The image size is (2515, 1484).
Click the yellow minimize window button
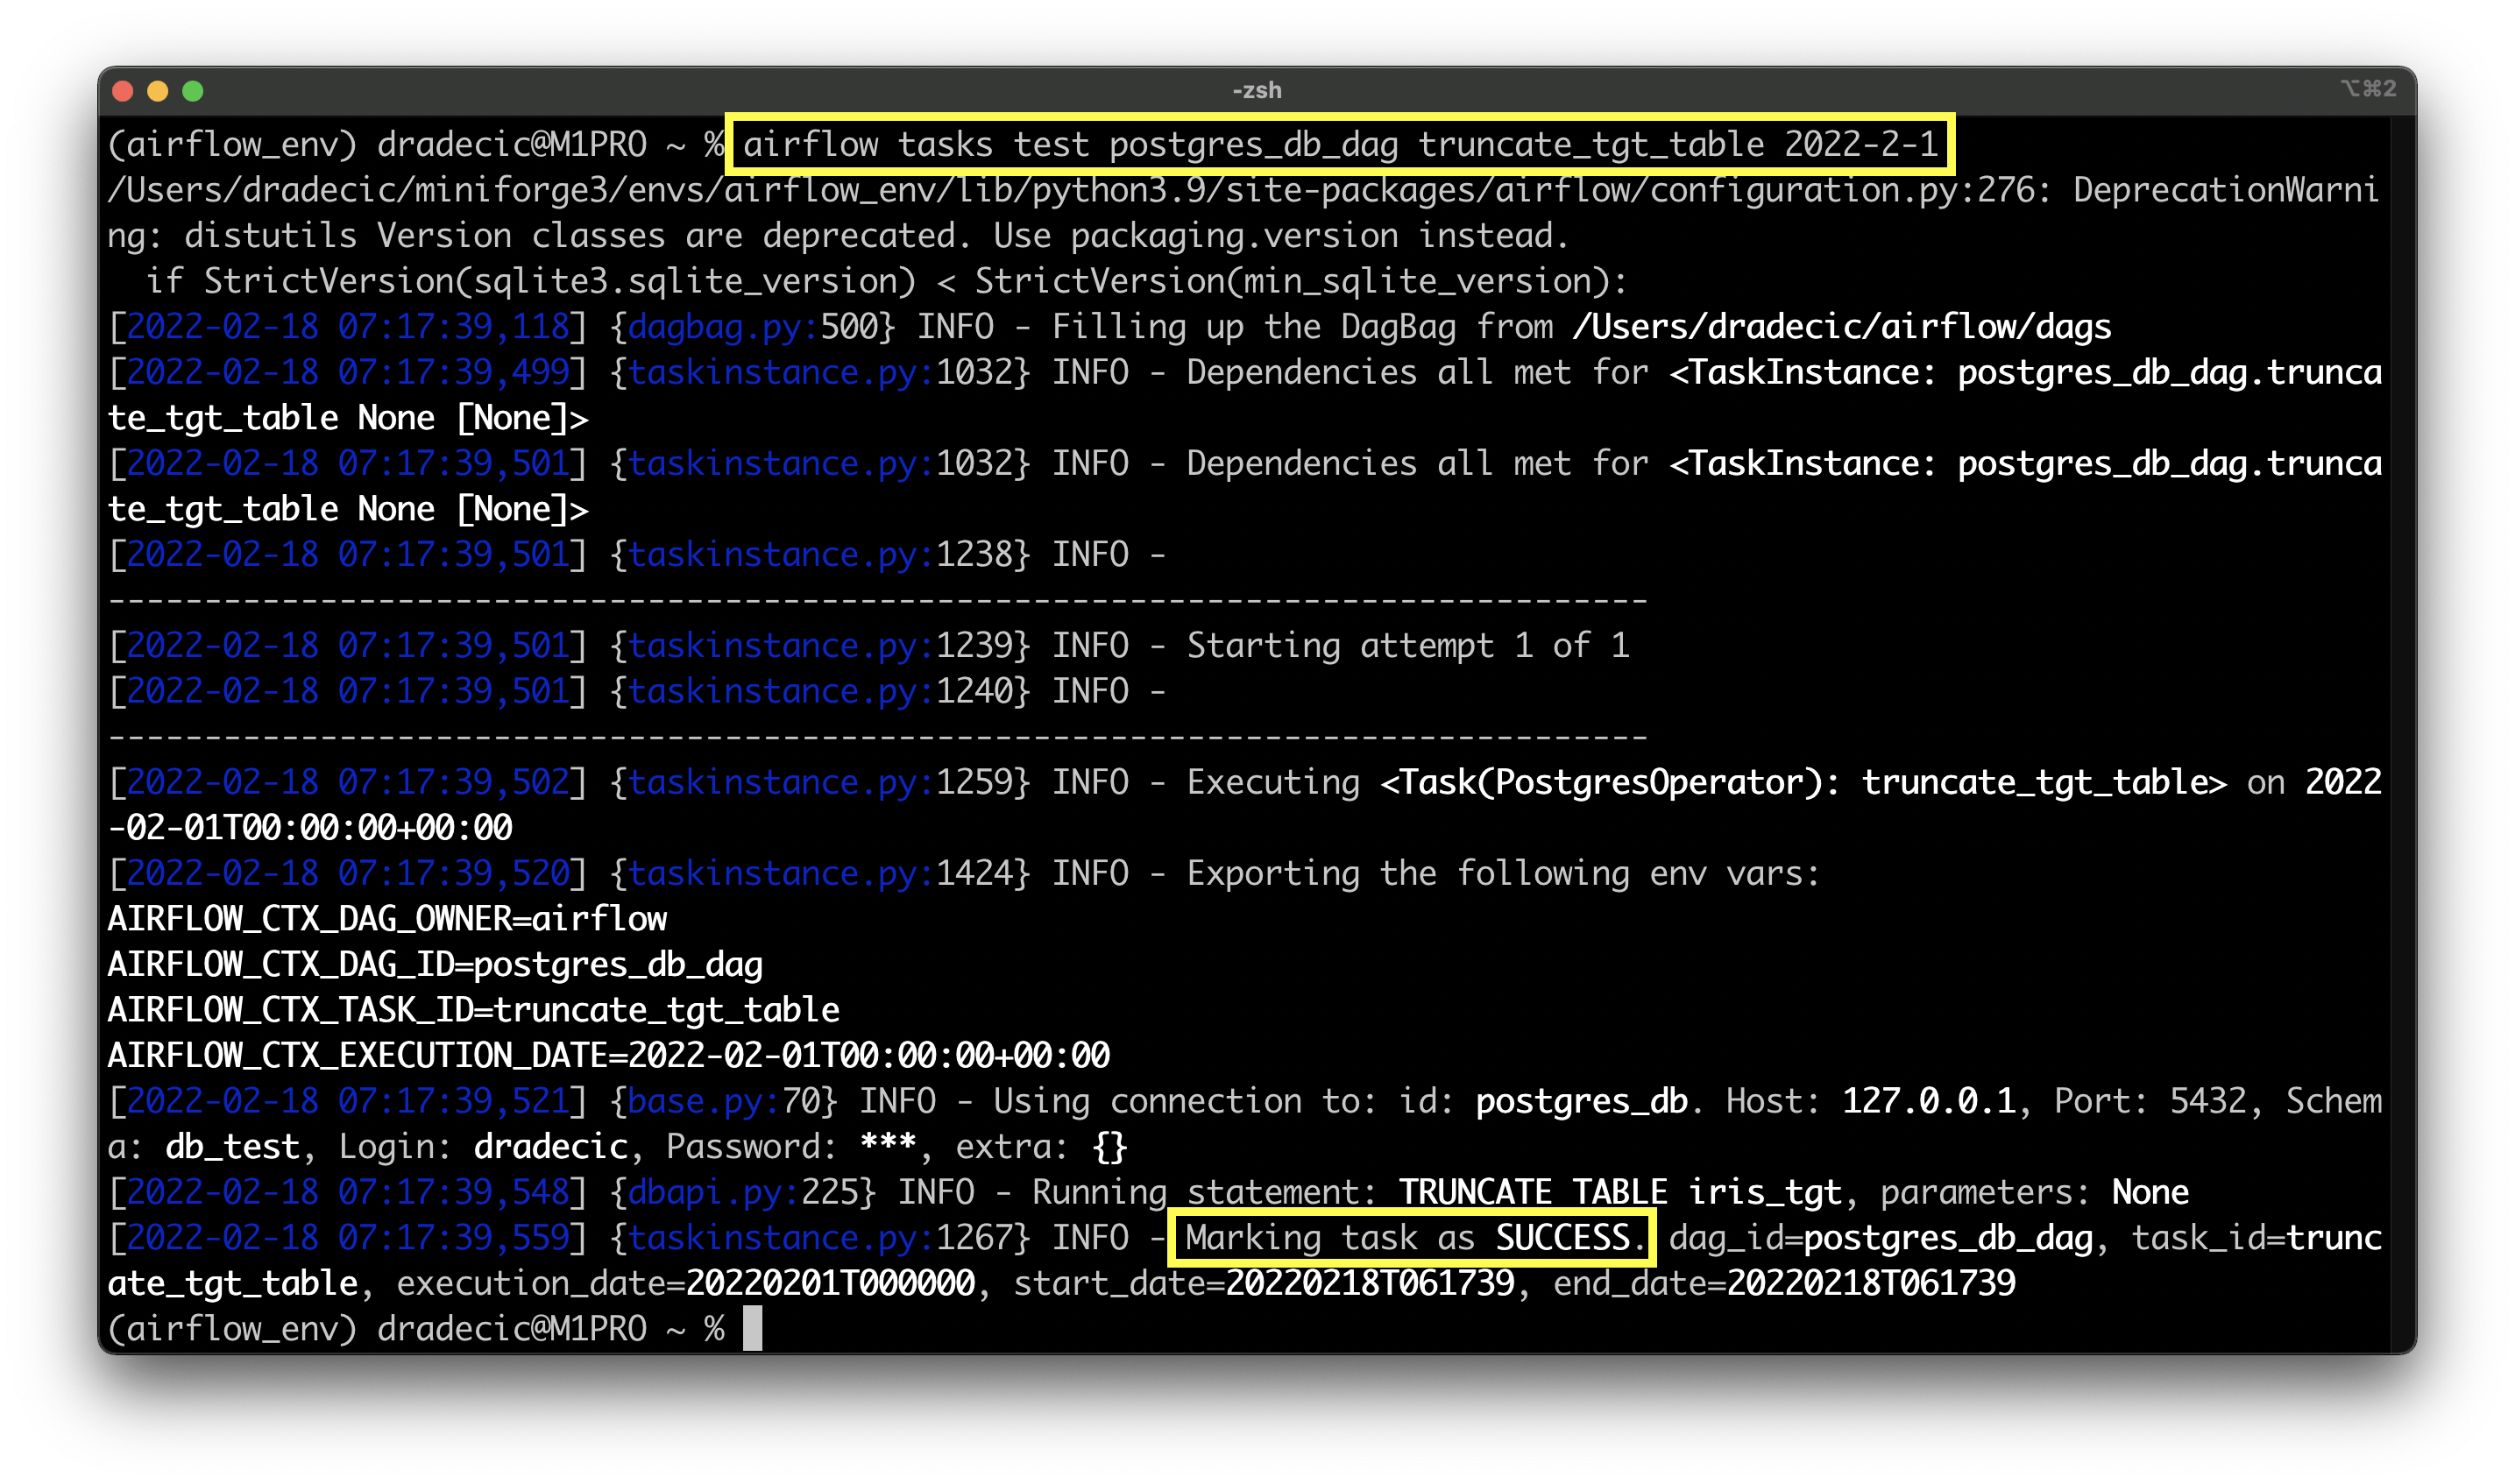158,91
